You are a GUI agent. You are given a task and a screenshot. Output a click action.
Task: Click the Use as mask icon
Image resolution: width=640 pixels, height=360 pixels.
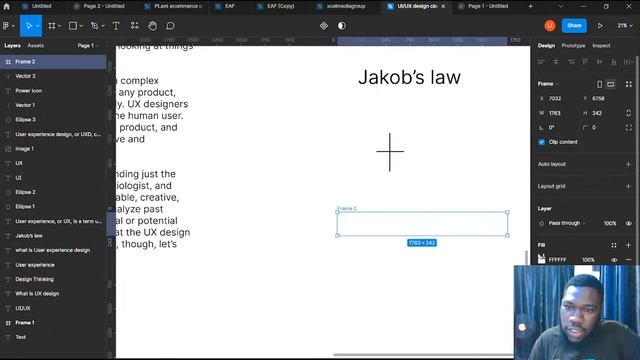tap(342, 26)
